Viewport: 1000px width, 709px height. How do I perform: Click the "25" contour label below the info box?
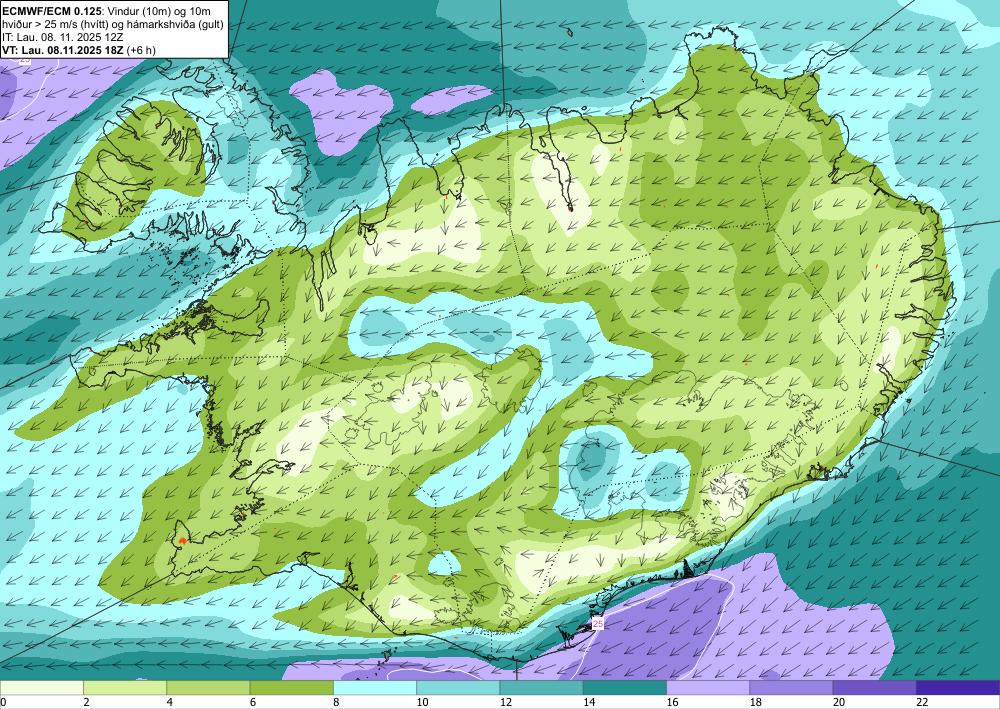pyautogui.click(x=24, y=60)
